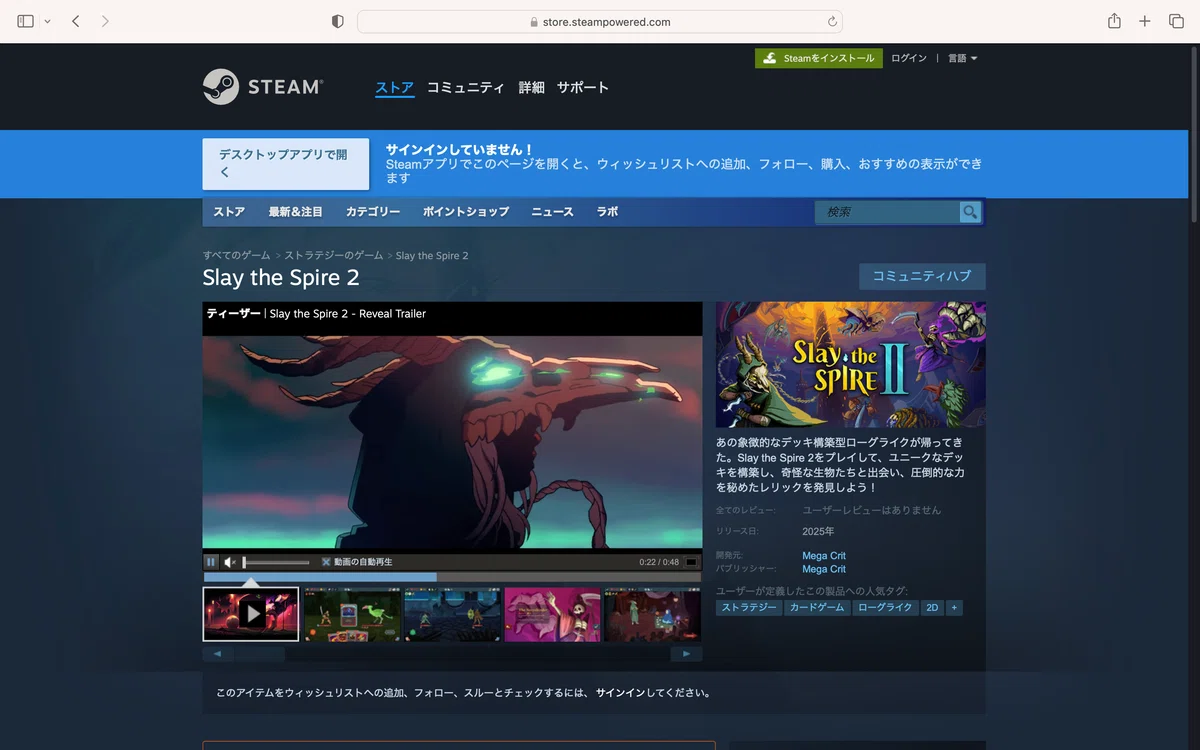This screenshot has width=1200, height=750.
Task: Click the ユーザーレビューはありません text
Action: point(872,510)
